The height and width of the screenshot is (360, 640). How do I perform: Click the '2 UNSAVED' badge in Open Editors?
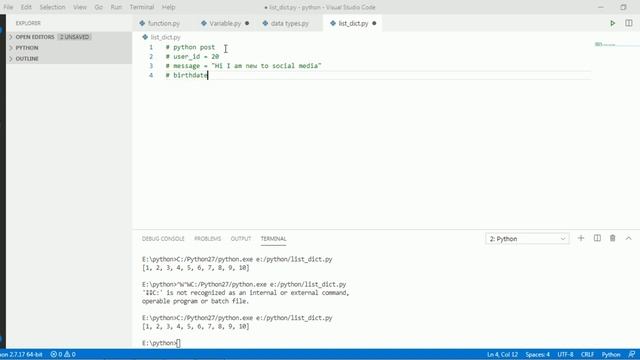[74, 37]
